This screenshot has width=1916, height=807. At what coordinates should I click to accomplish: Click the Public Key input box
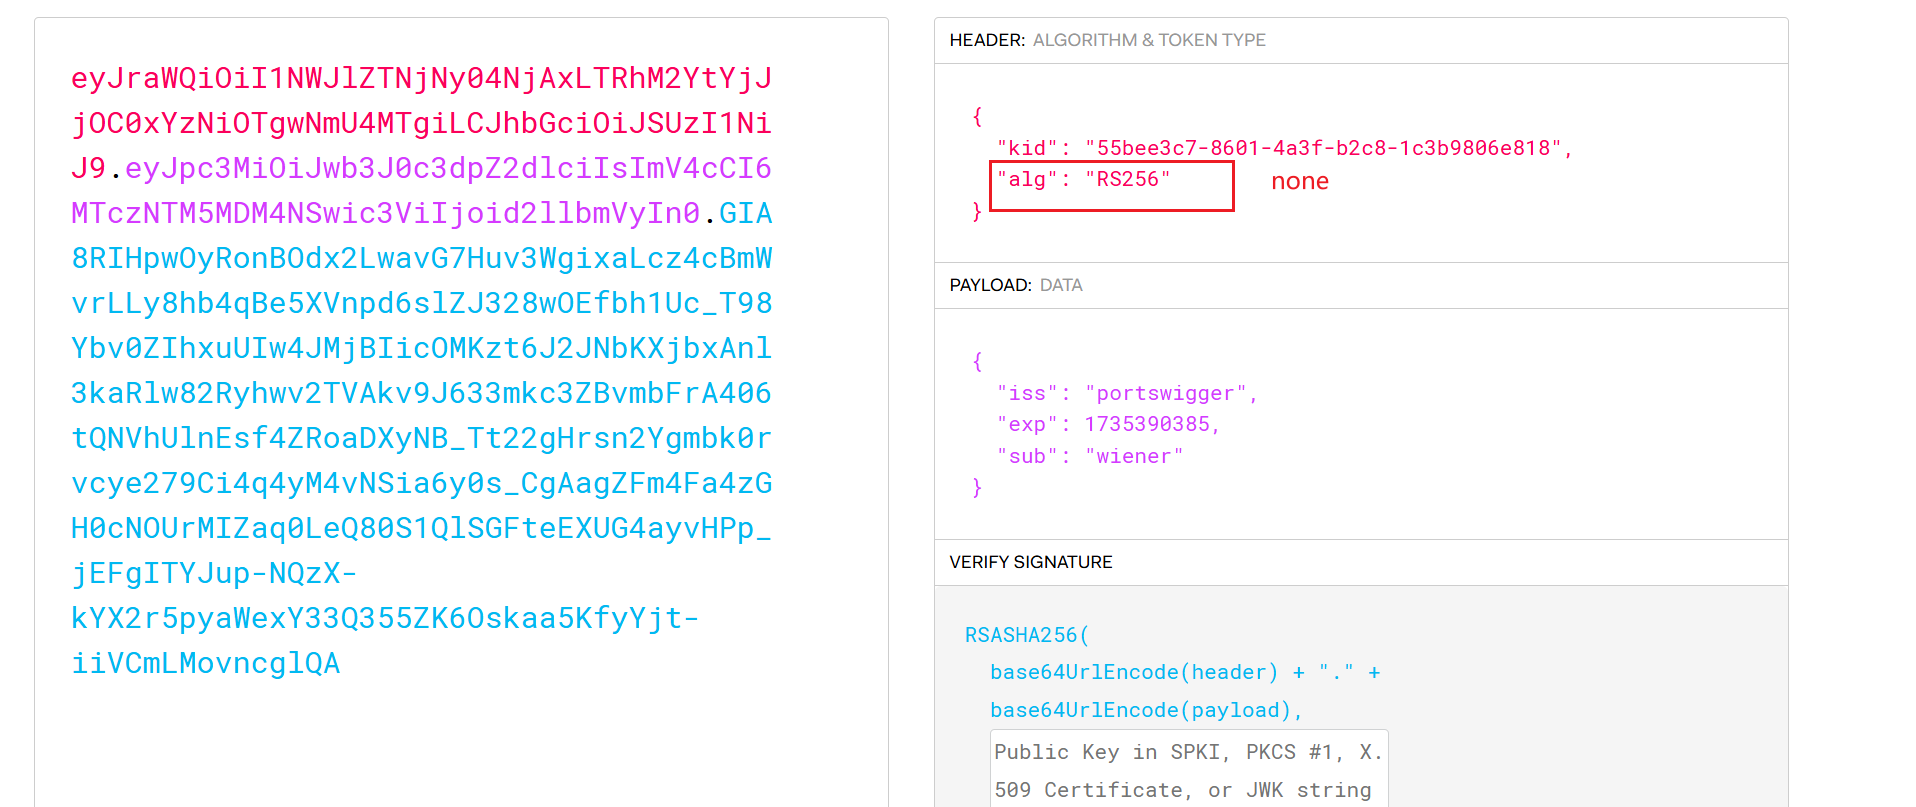[1188, 770]
